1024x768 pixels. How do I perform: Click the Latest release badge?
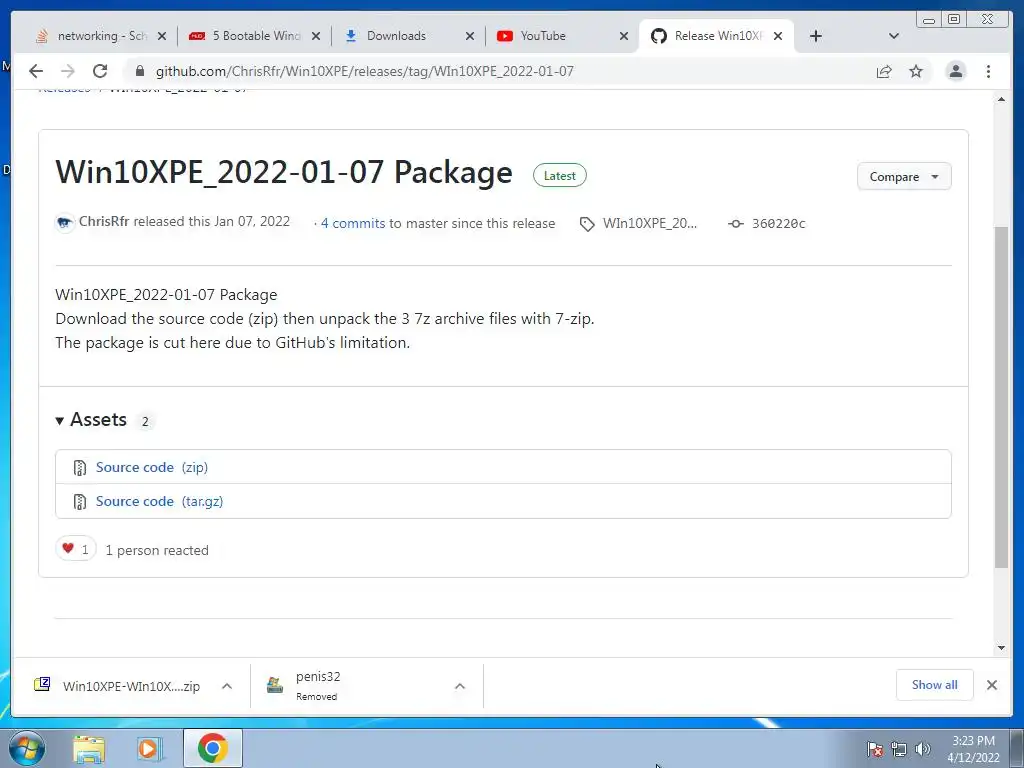pyautogui.click(x=560, y=176)
